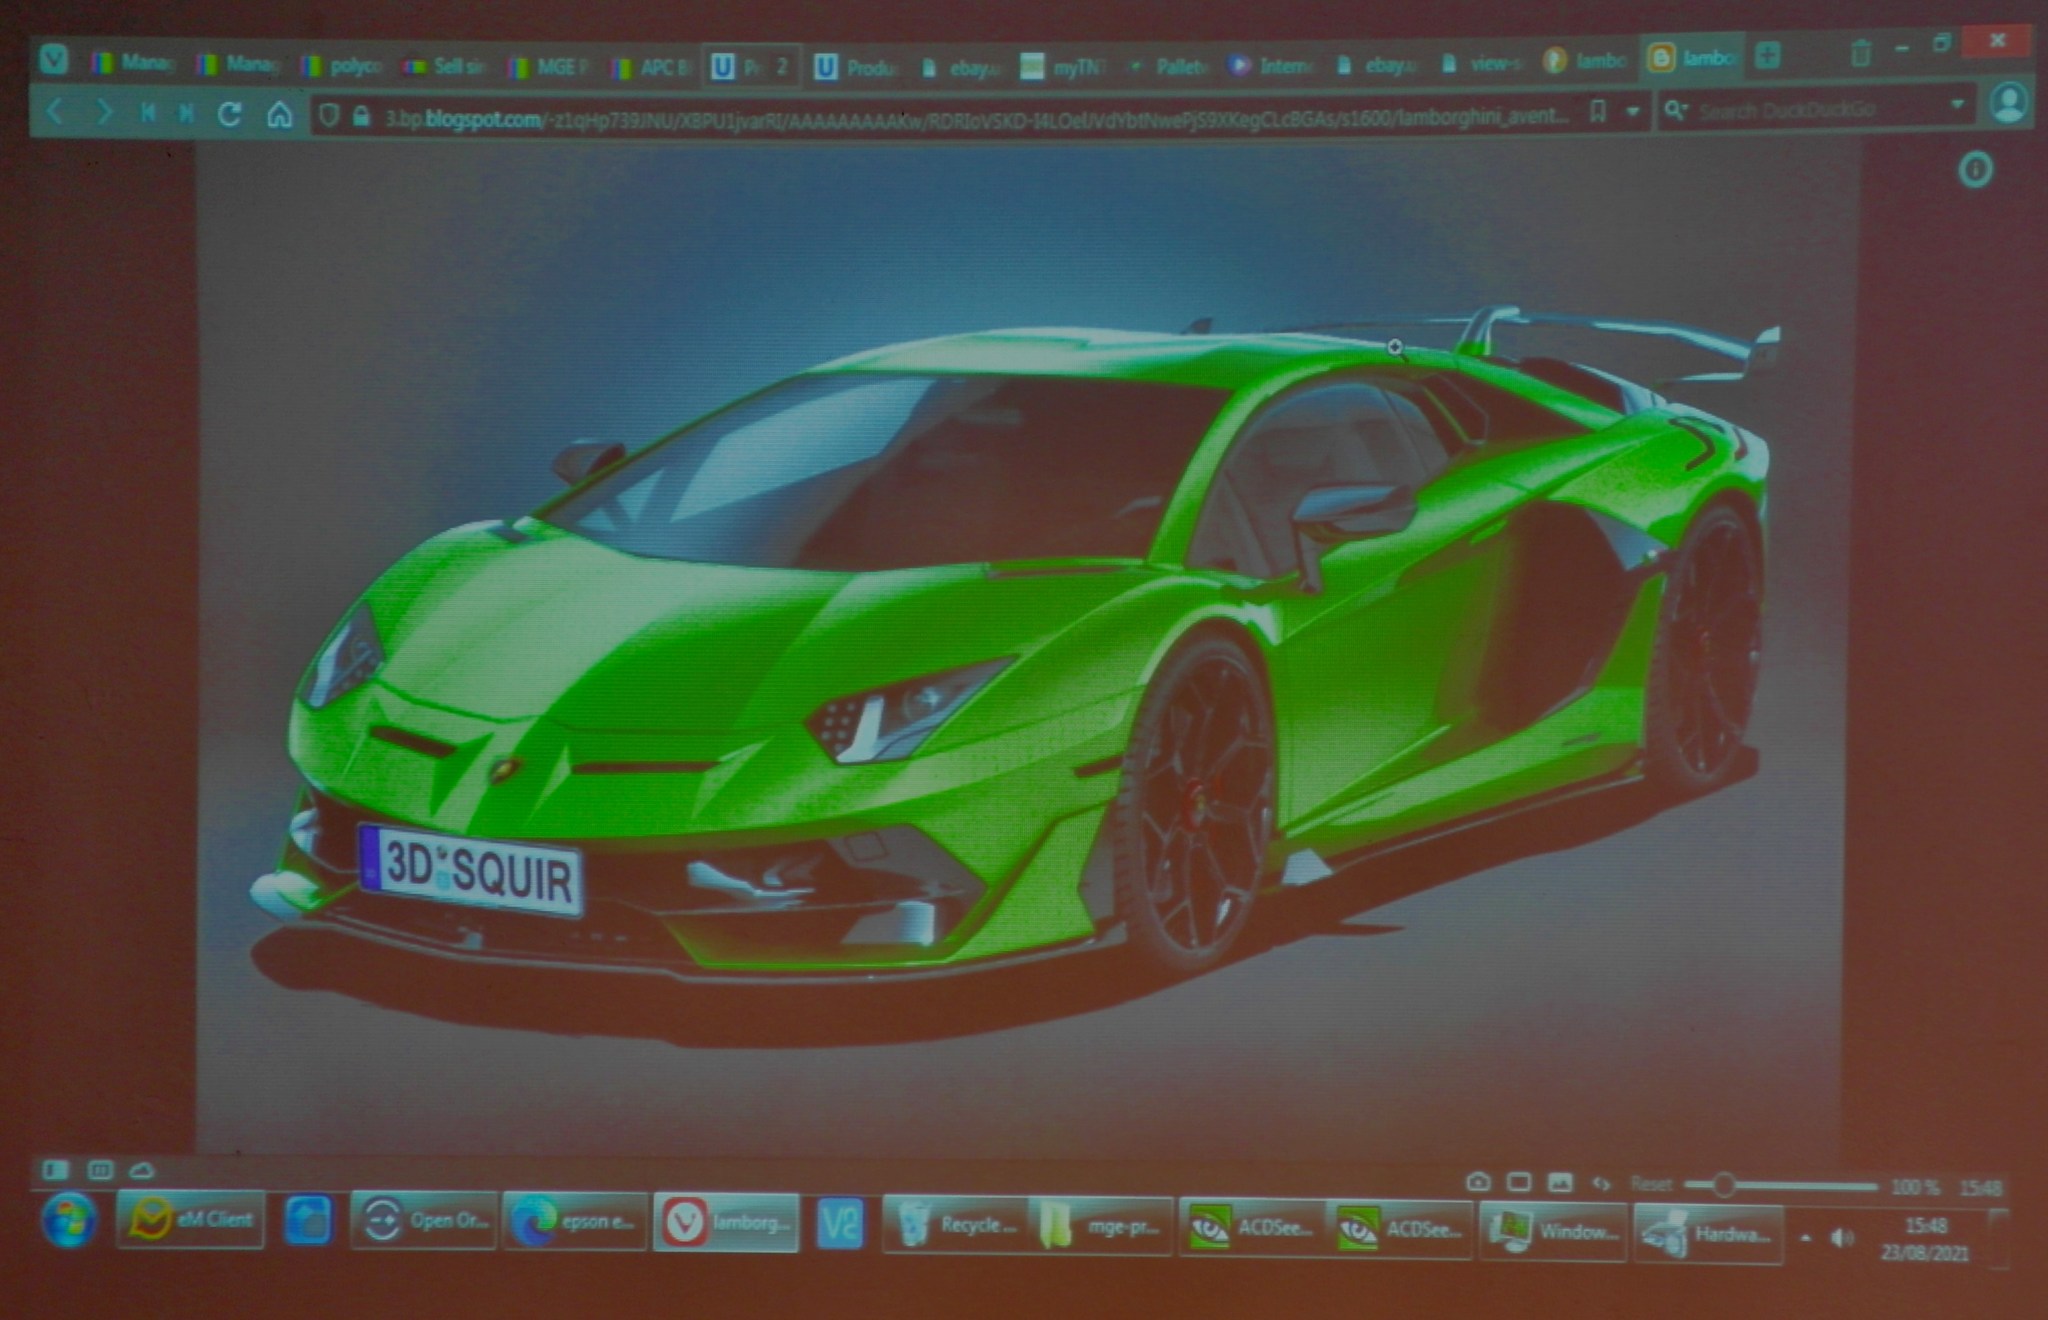The height and width of the screenshot is (1320, 2048).
Task: Open the closed tabs trash can
Action: (1860, 53)
